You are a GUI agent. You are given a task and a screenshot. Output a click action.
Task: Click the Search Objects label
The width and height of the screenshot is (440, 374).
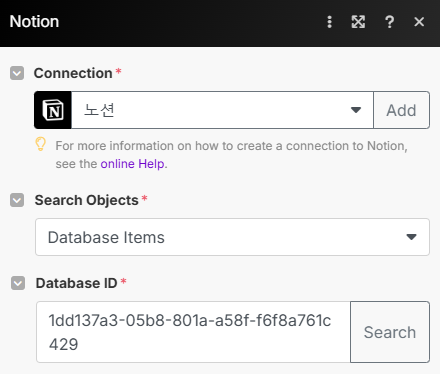(x=86, y=200)
